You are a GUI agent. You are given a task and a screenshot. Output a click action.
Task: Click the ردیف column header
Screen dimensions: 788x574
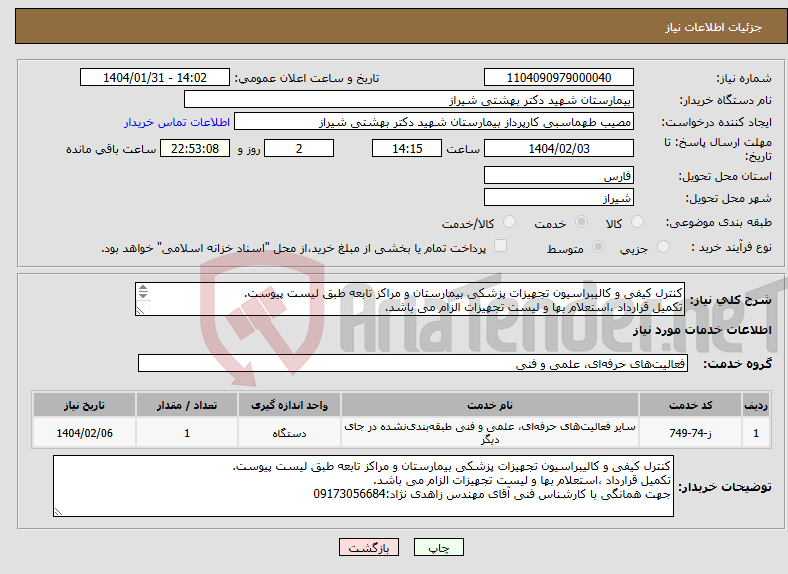coord(756,405)
